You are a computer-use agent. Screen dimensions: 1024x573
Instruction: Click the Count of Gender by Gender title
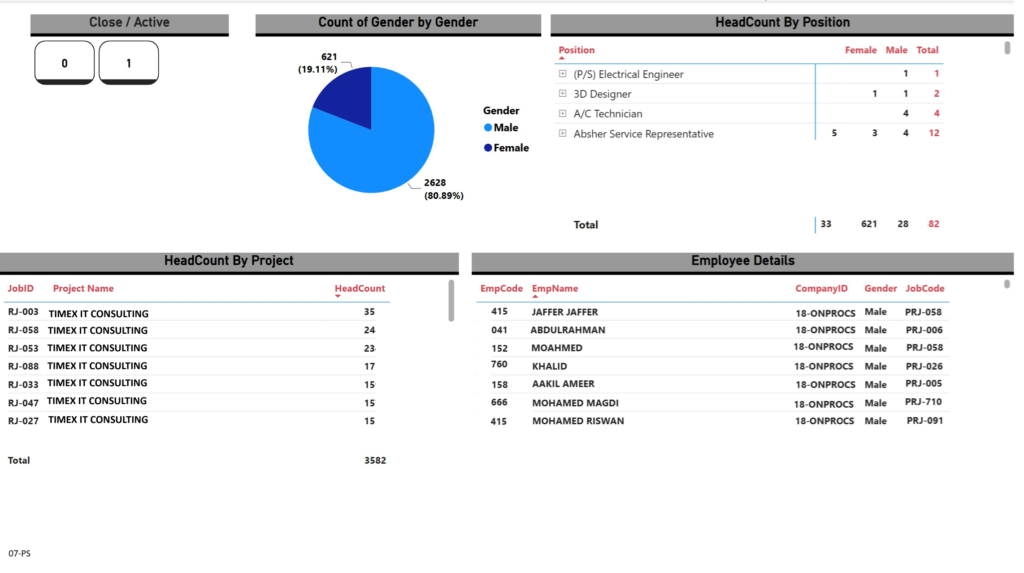398,22
